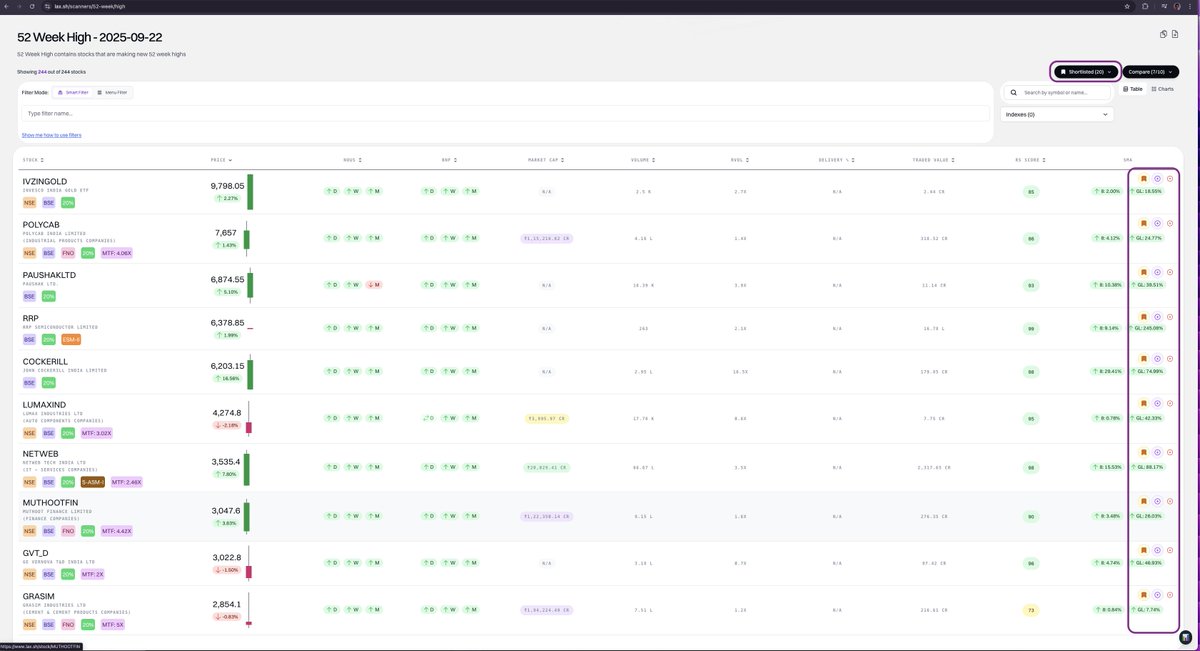This screenshot has width=1200, height=651.
Task: Click red remove icon in RRP row
Action: [x=1170, y=317]
